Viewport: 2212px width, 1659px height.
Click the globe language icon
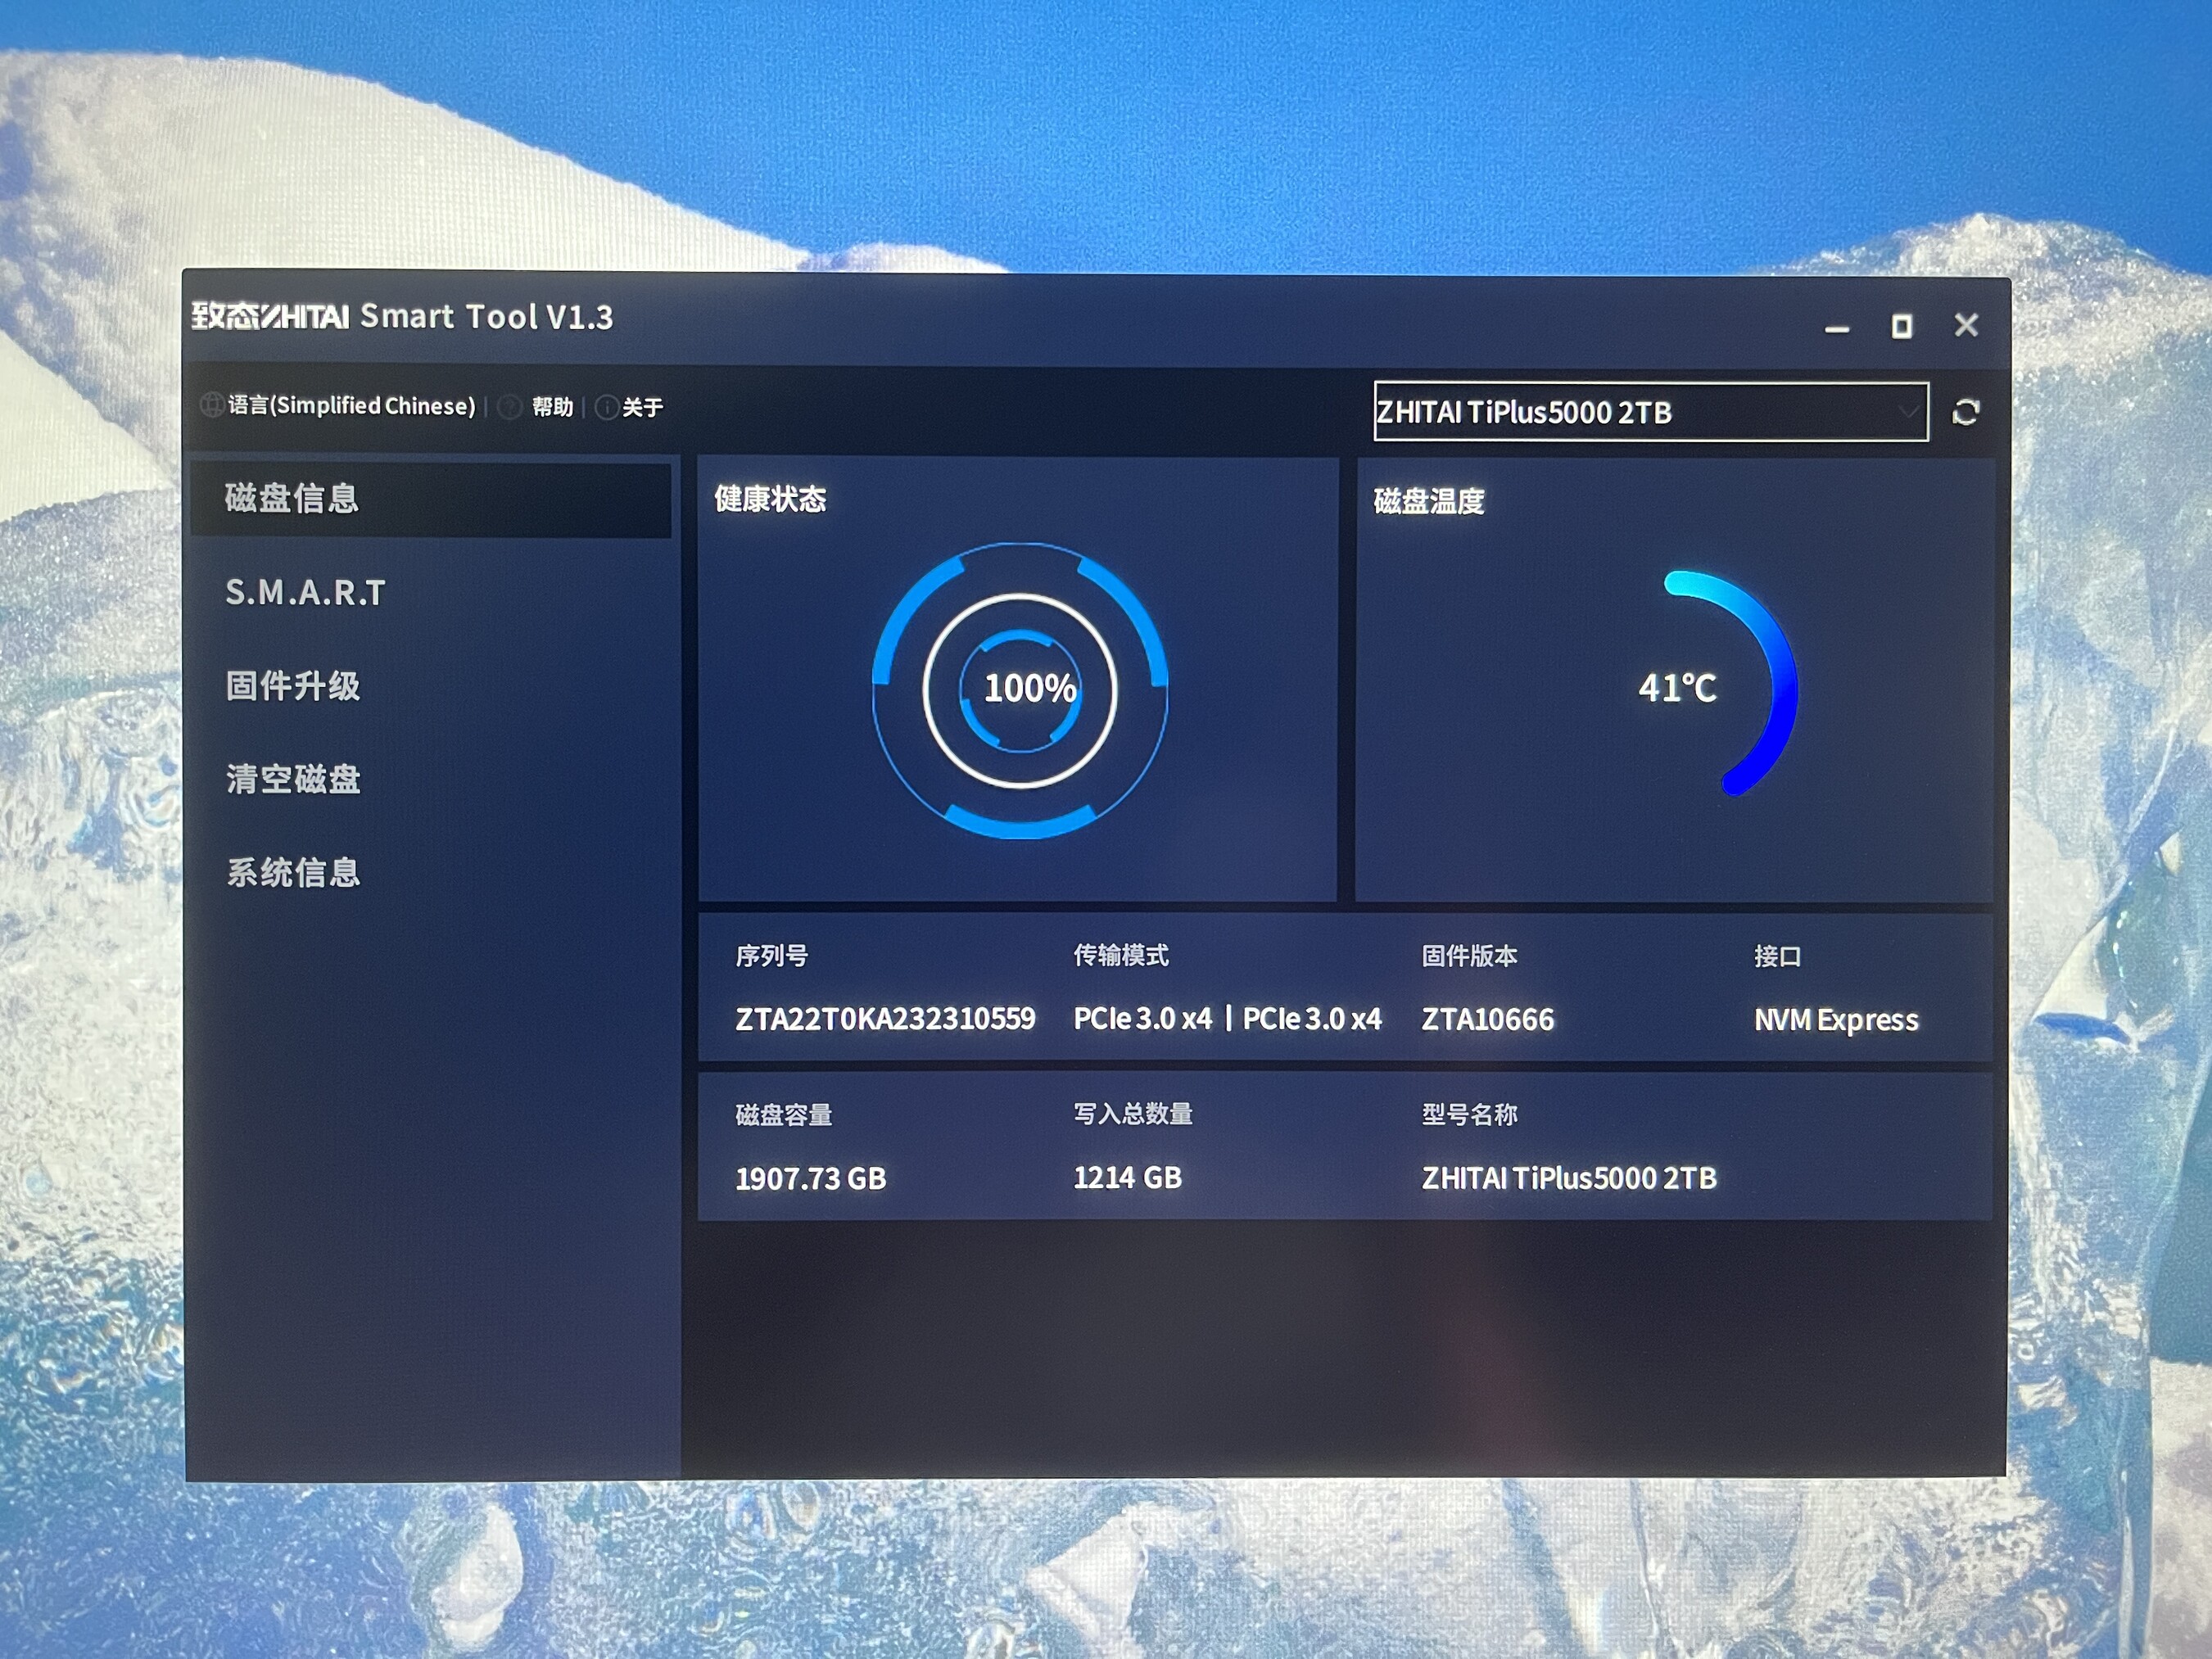tap(211, 405)
